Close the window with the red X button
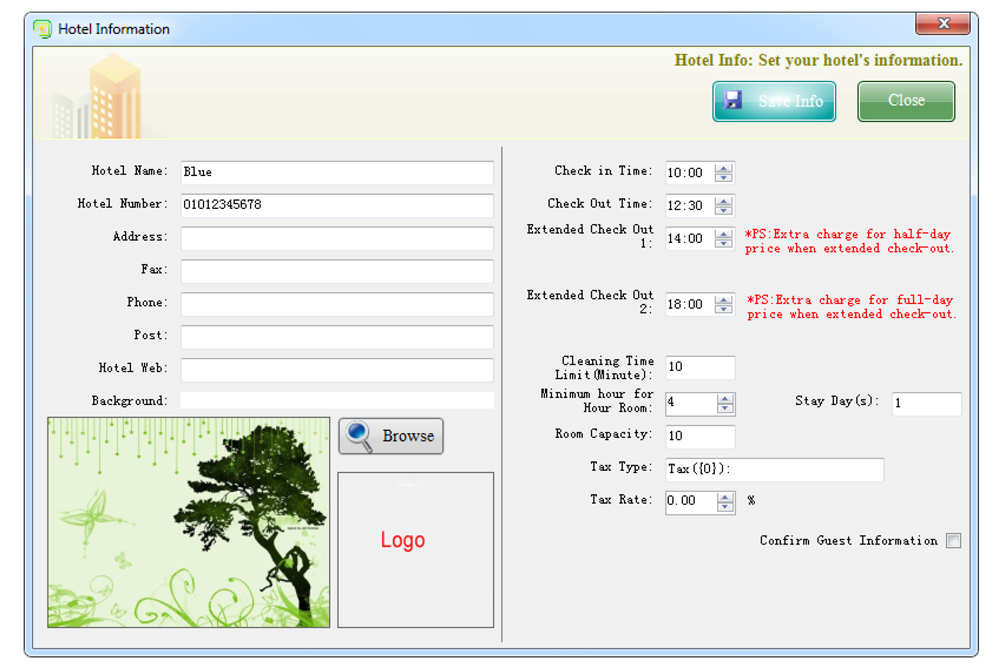 pos(945,24)
